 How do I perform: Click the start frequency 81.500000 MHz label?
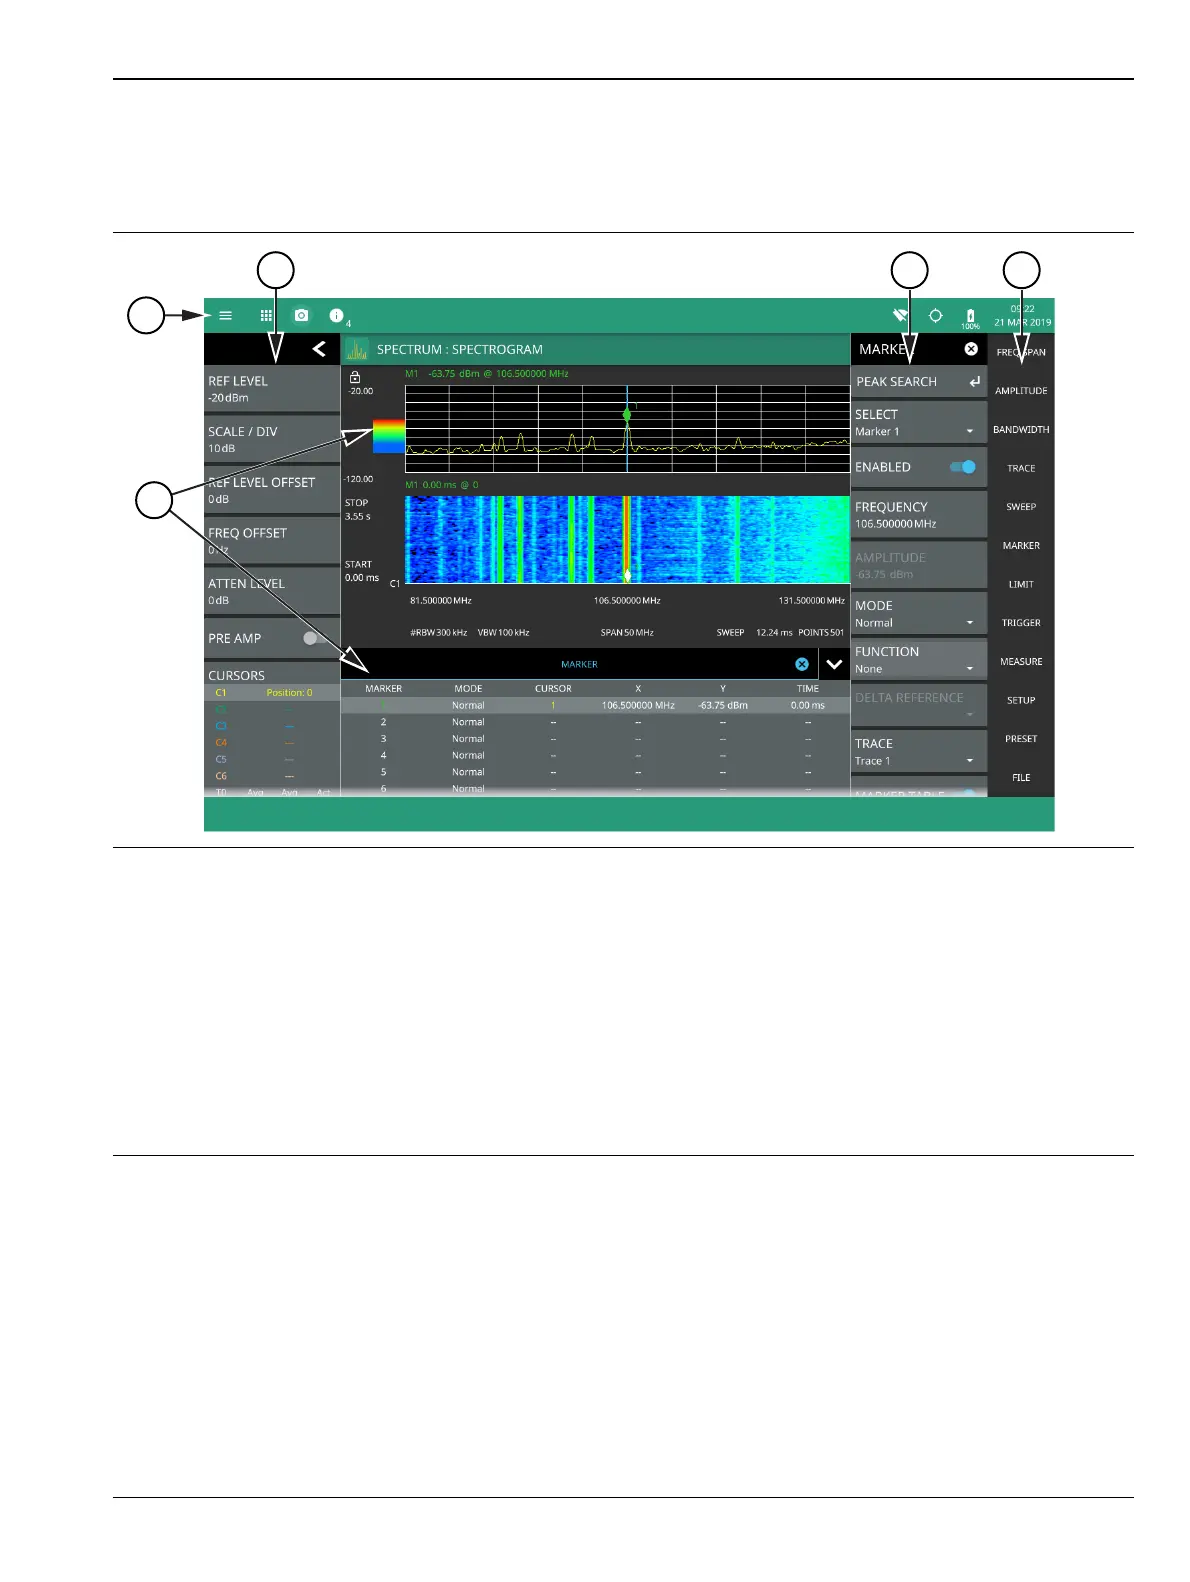[x=441, y=601]
